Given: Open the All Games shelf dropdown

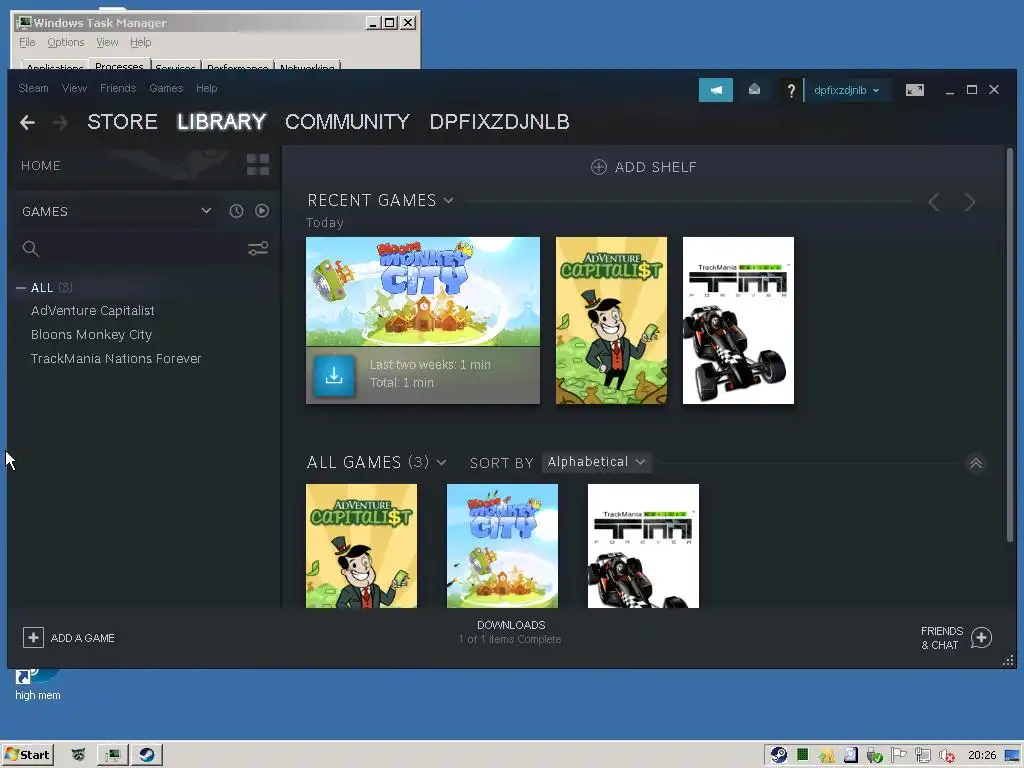Looking at the screenshot, I should coord(441,462).
